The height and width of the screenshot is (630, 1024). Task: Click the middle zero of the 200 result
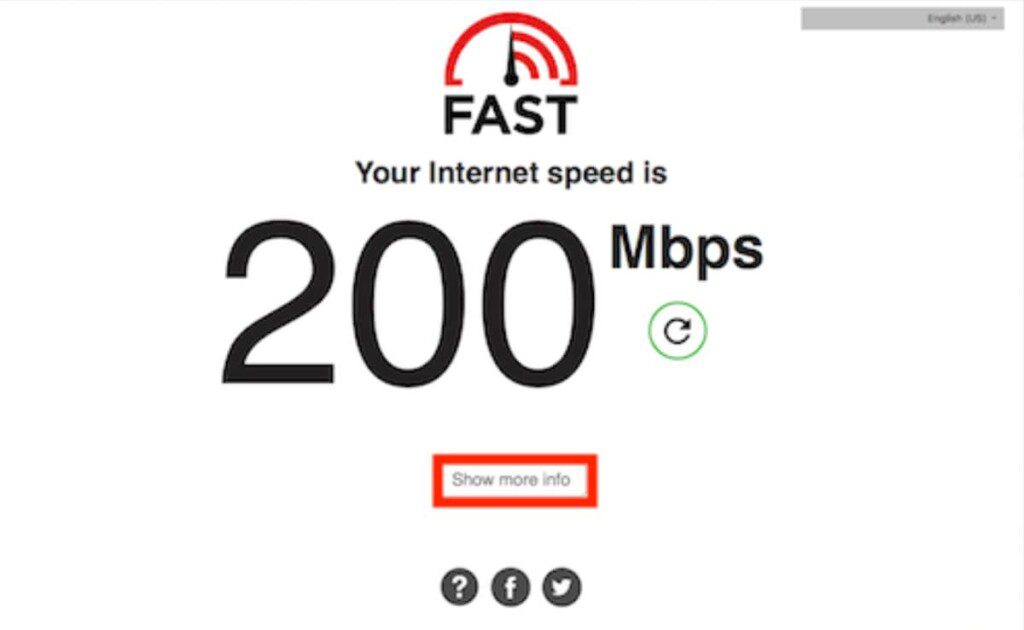pos(409,304)
